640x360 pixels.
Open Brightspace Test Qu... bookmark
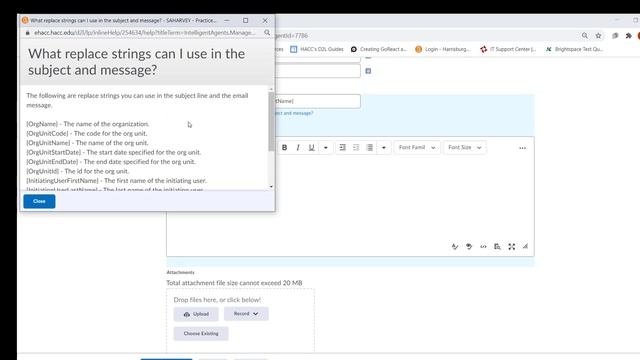574,49
